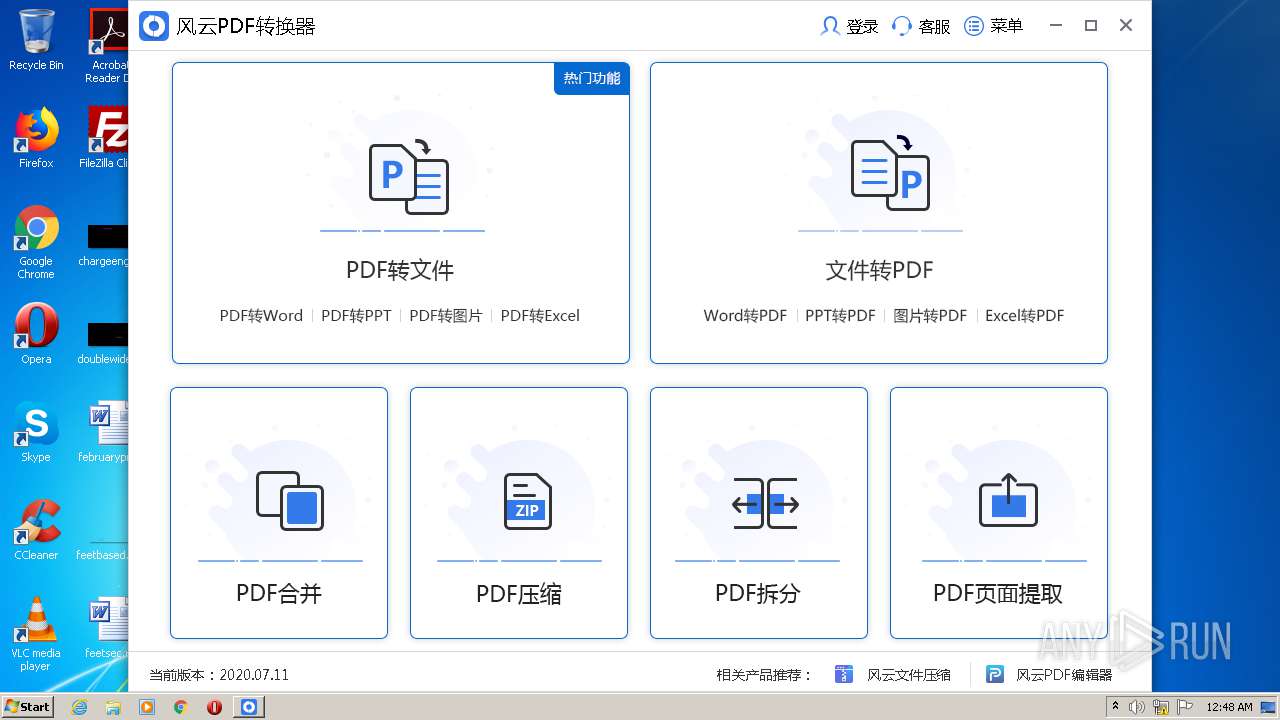Choose Word转PDF option
This screenshot has height=720, width=1280.
click(745, 315)
